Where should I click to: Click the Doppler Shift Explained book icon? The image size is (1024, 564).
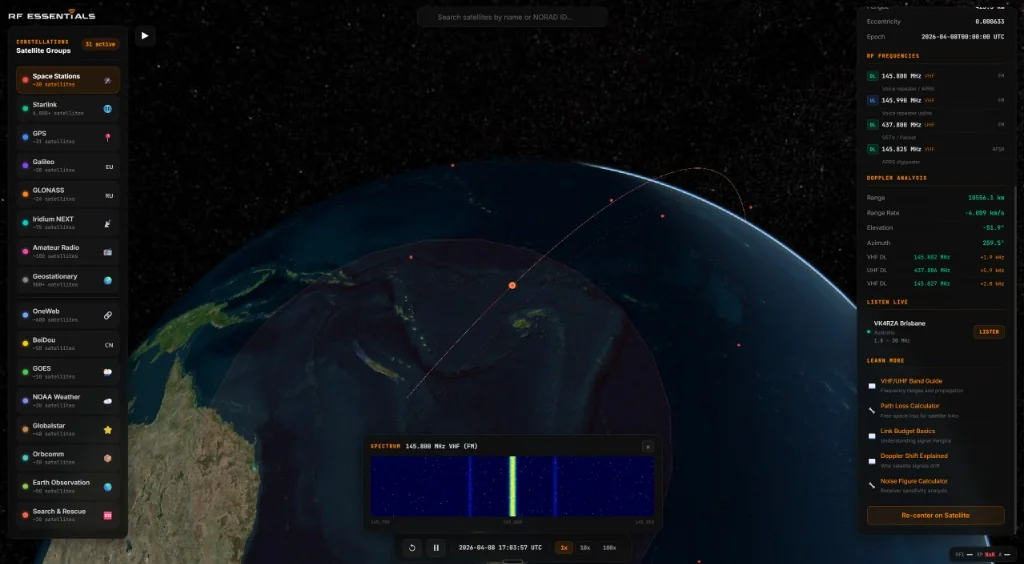[x=871, y=461]
